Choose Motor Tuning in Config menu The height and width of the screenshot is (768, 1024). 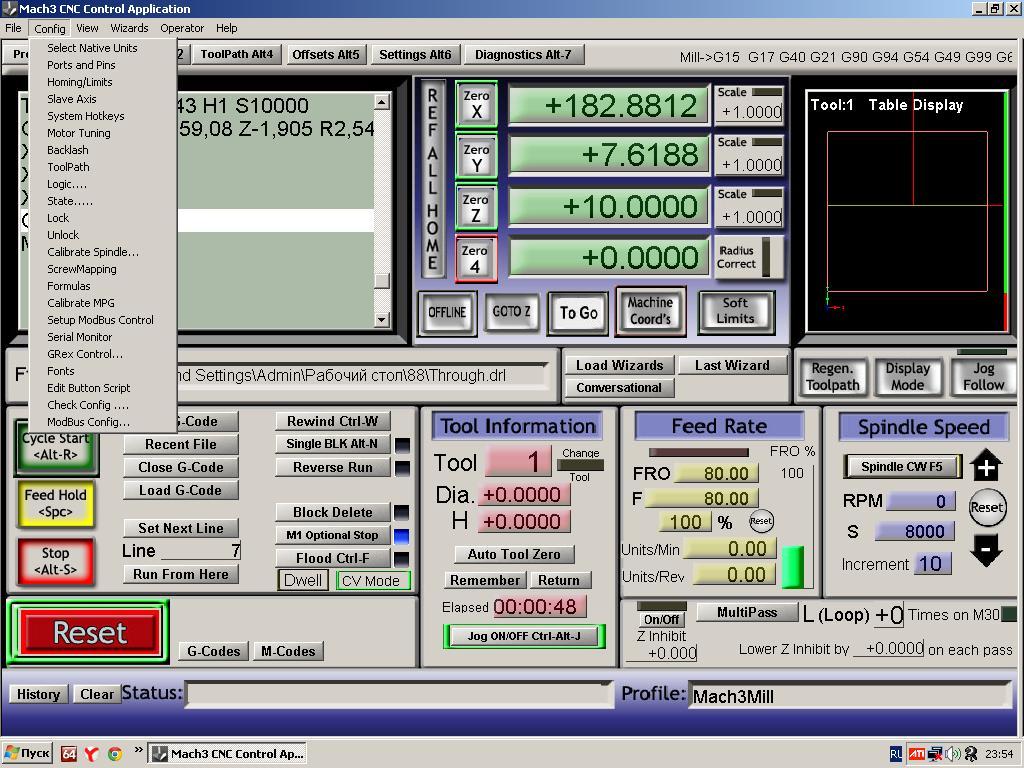(x=102, y=133)
